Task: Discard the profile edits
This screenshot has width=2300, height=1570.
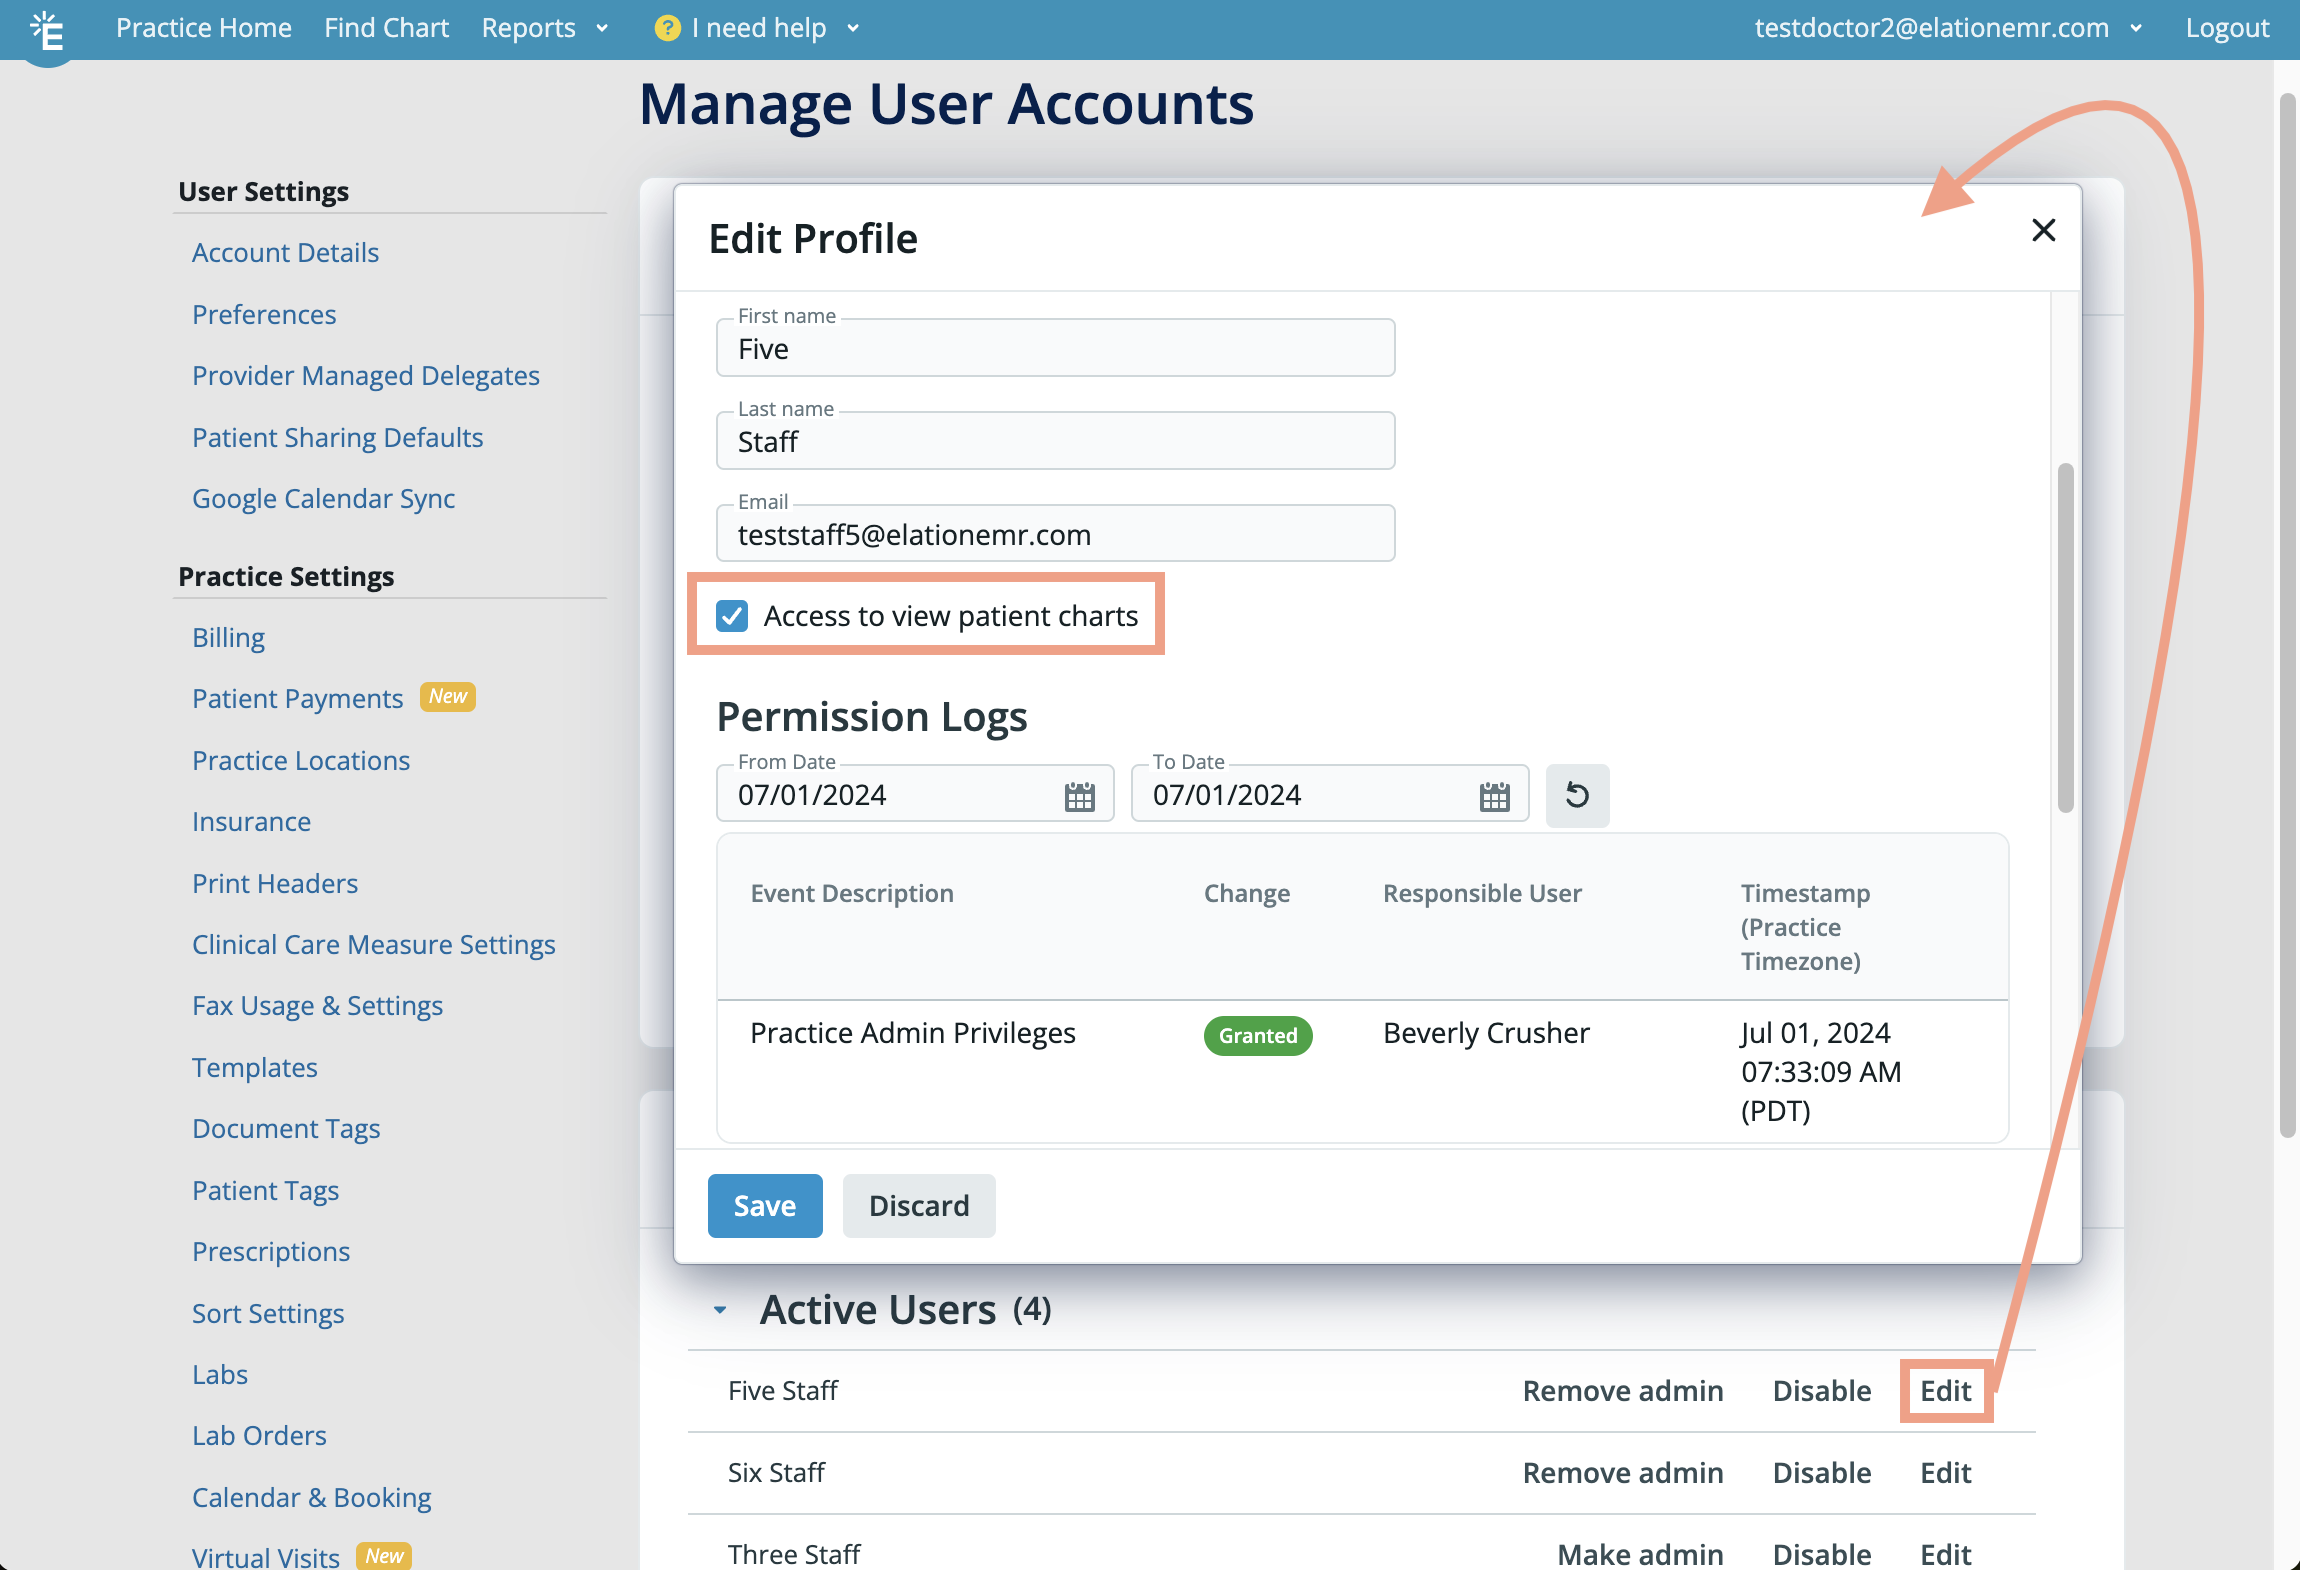Action: click(x=918, y=1205)
